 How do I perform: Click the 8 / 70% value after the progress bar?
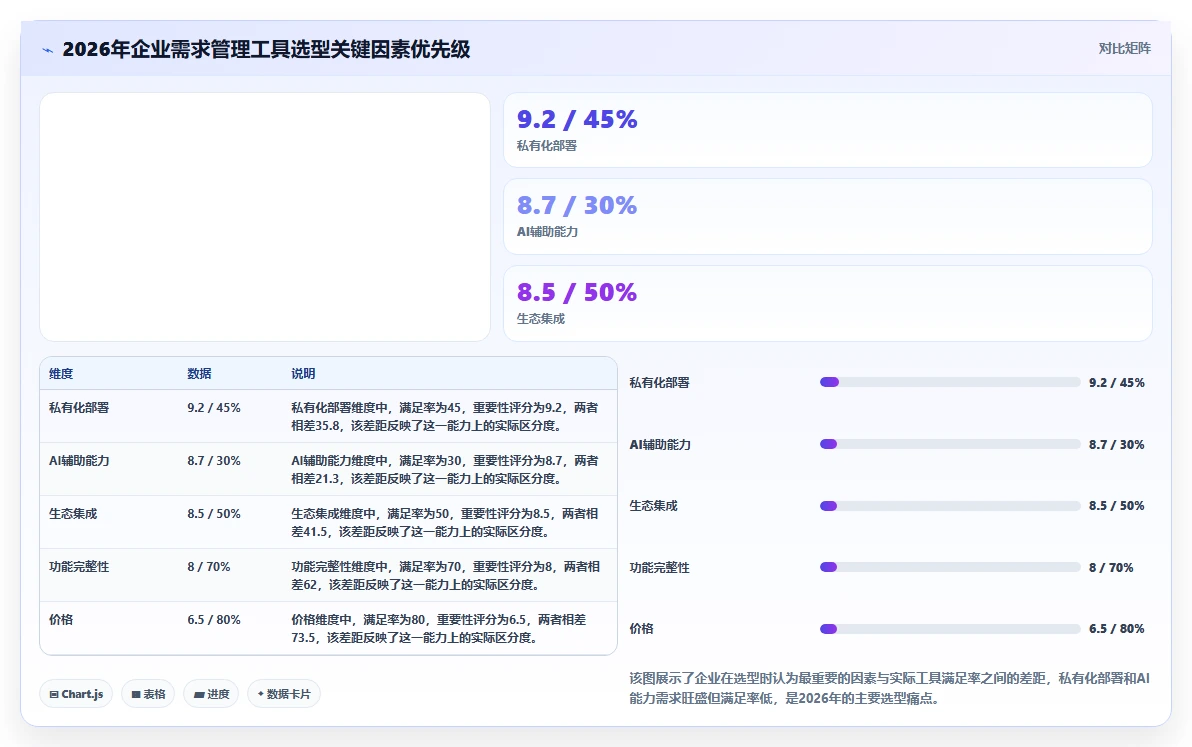(x=1111, y=568)
